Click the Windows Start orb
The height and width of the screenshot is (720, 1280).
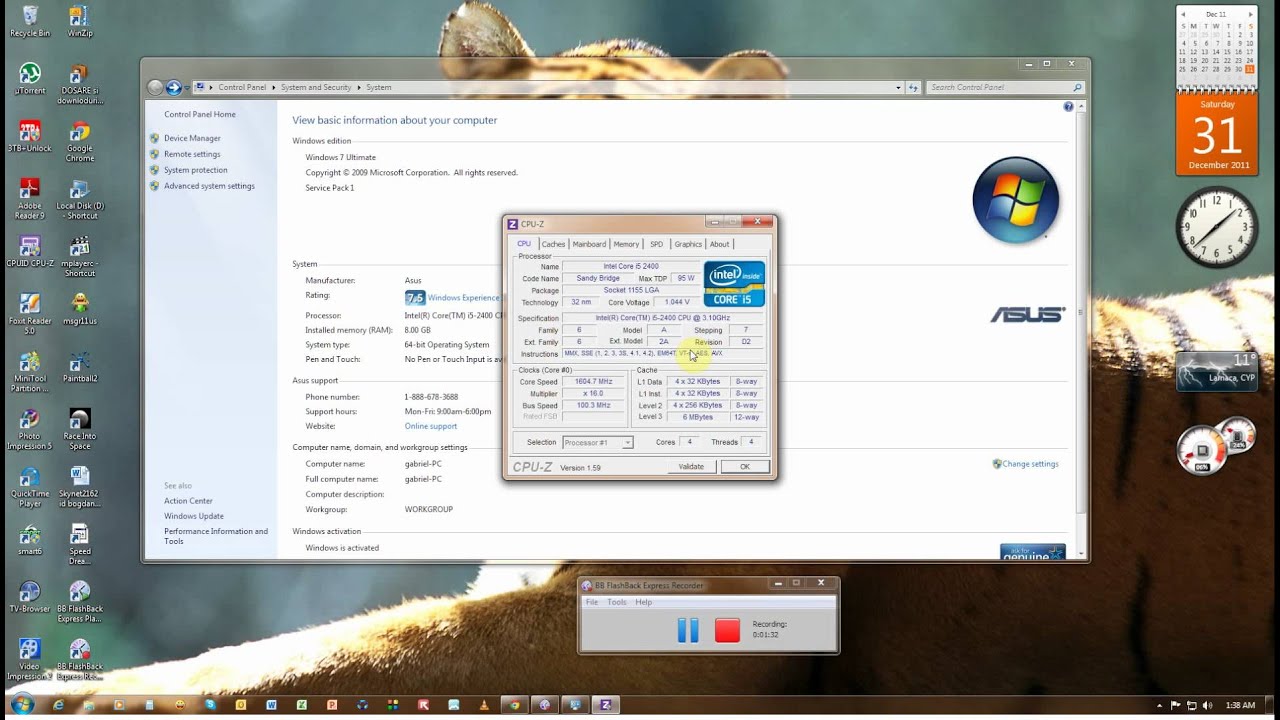coord(21,705)
